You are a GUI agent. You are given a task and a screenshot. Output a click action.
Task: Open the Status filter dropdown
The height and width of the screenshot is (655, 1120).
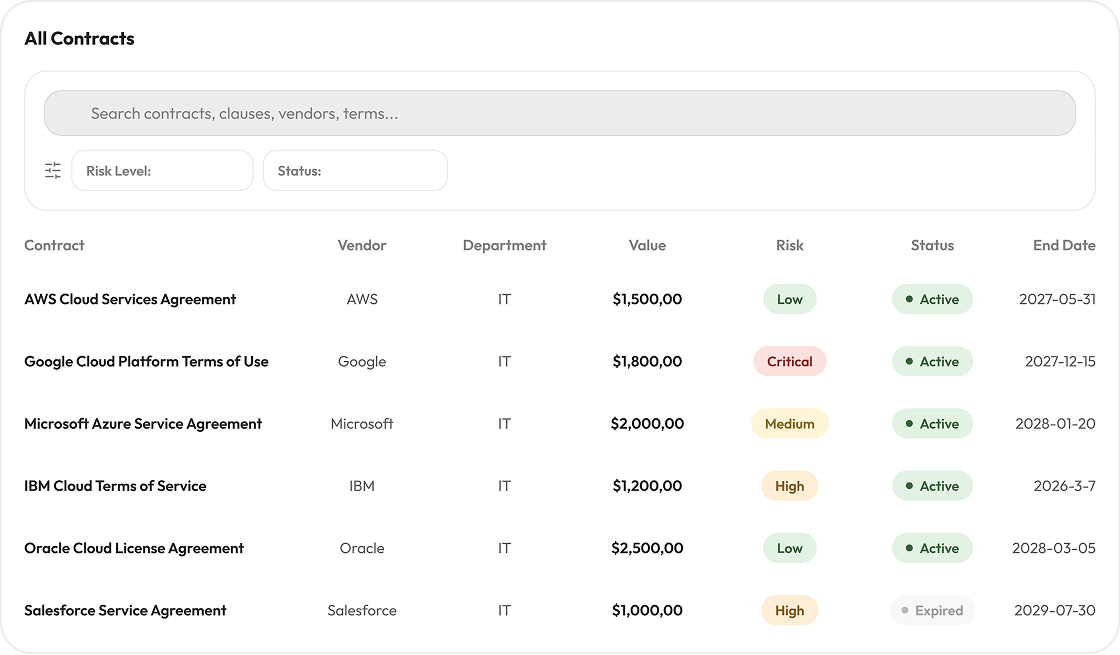[x=355, y=171]
